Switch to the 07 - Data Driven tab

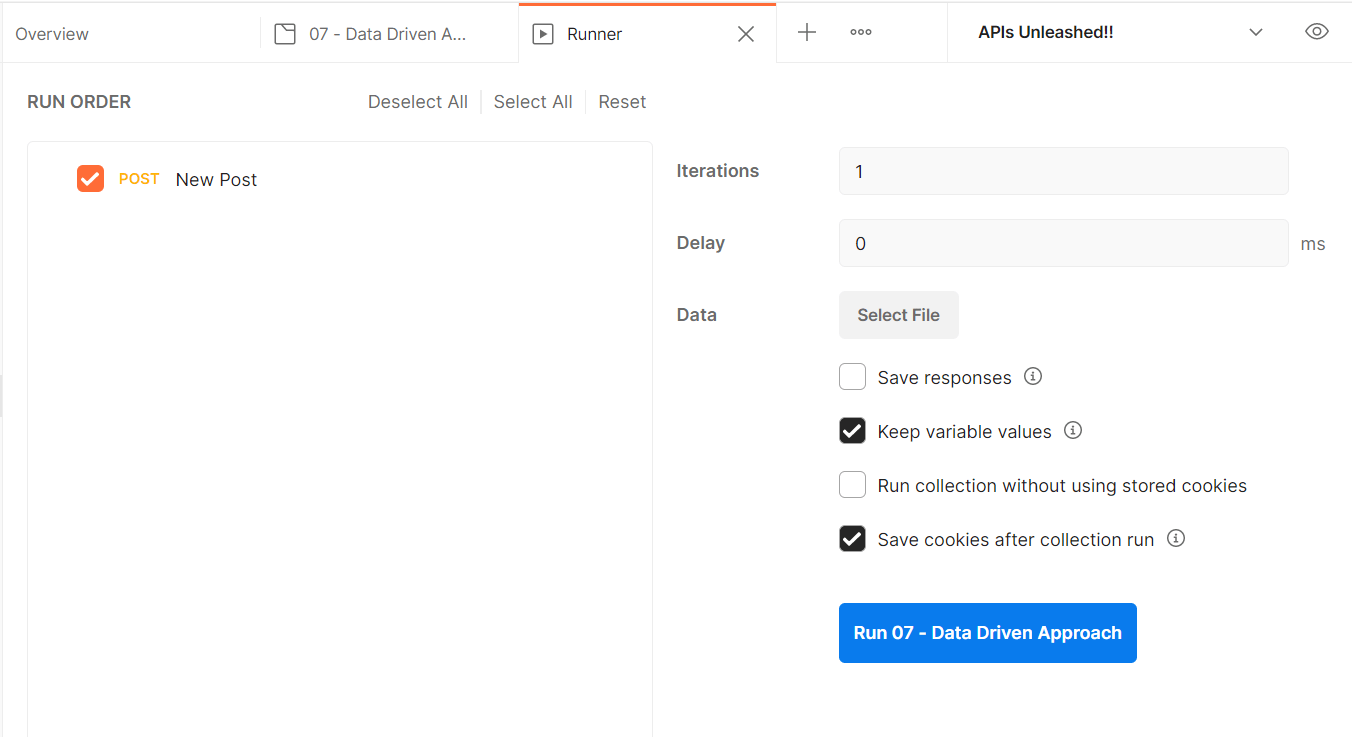pyautogui.click(x=389, y=34)
